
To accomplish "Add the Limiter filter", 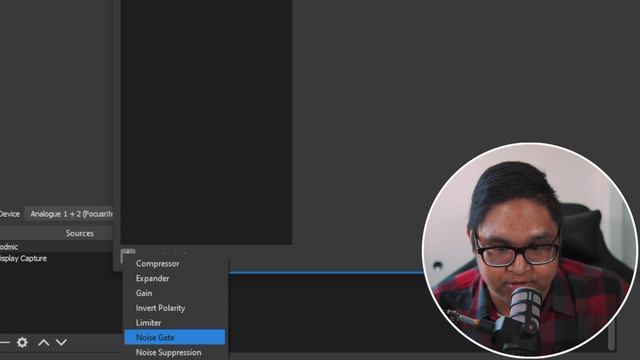I will (175, 322).
